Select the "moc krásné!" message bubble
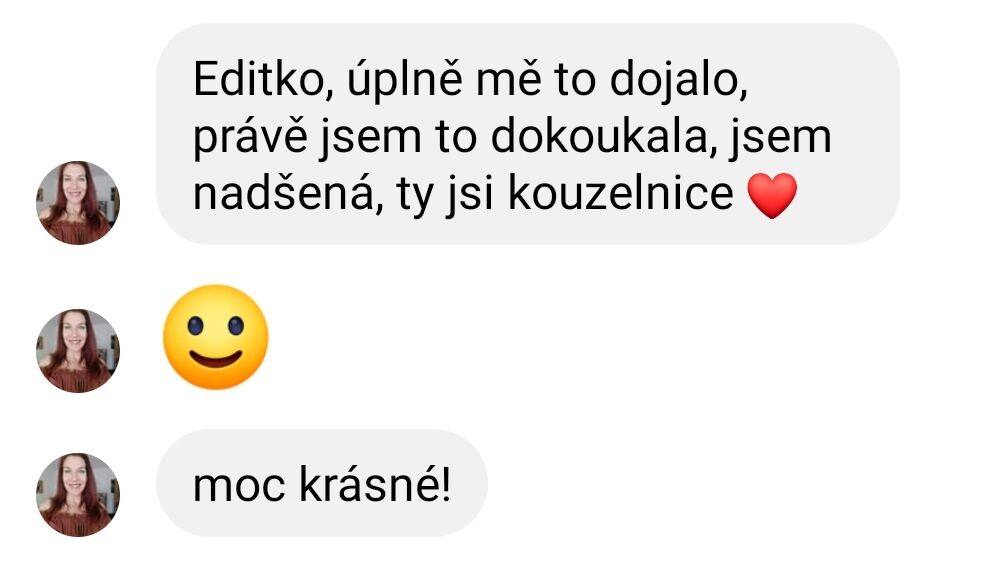Screen dimensions: 1001x562 [x=322, y=483]
